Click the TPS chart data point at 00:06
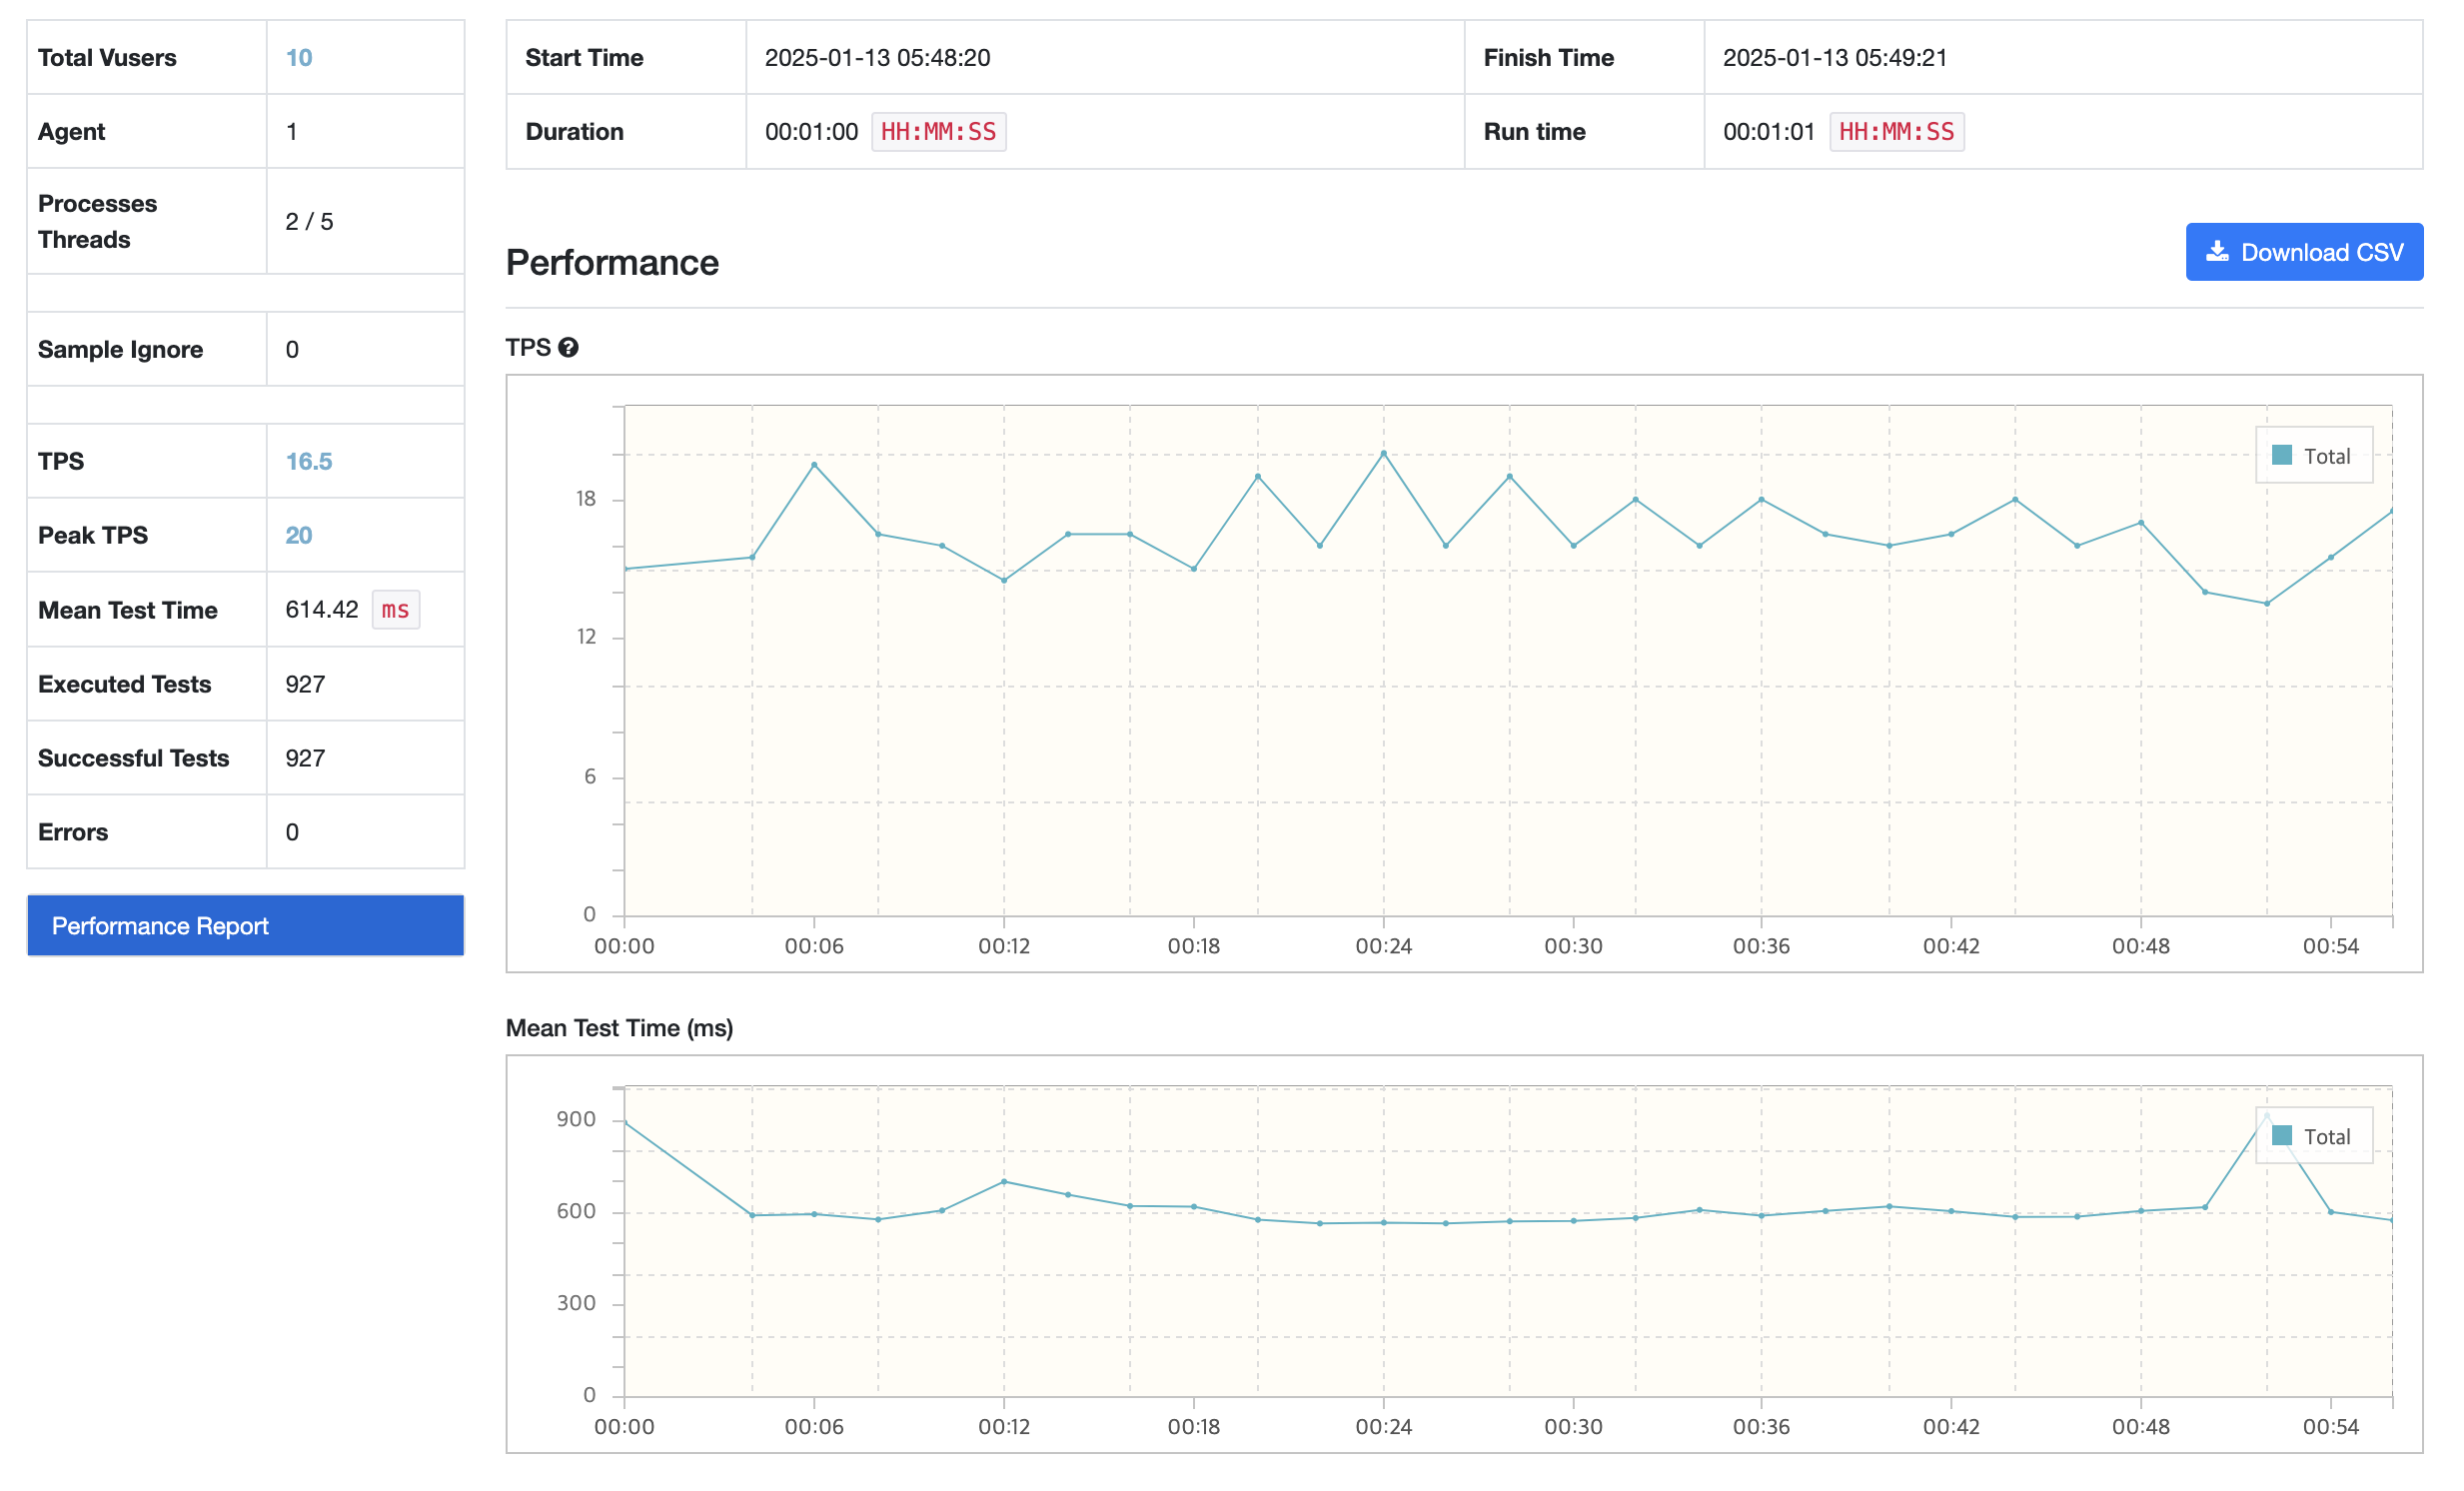2464x1491 pixels. tap(814, 465)
